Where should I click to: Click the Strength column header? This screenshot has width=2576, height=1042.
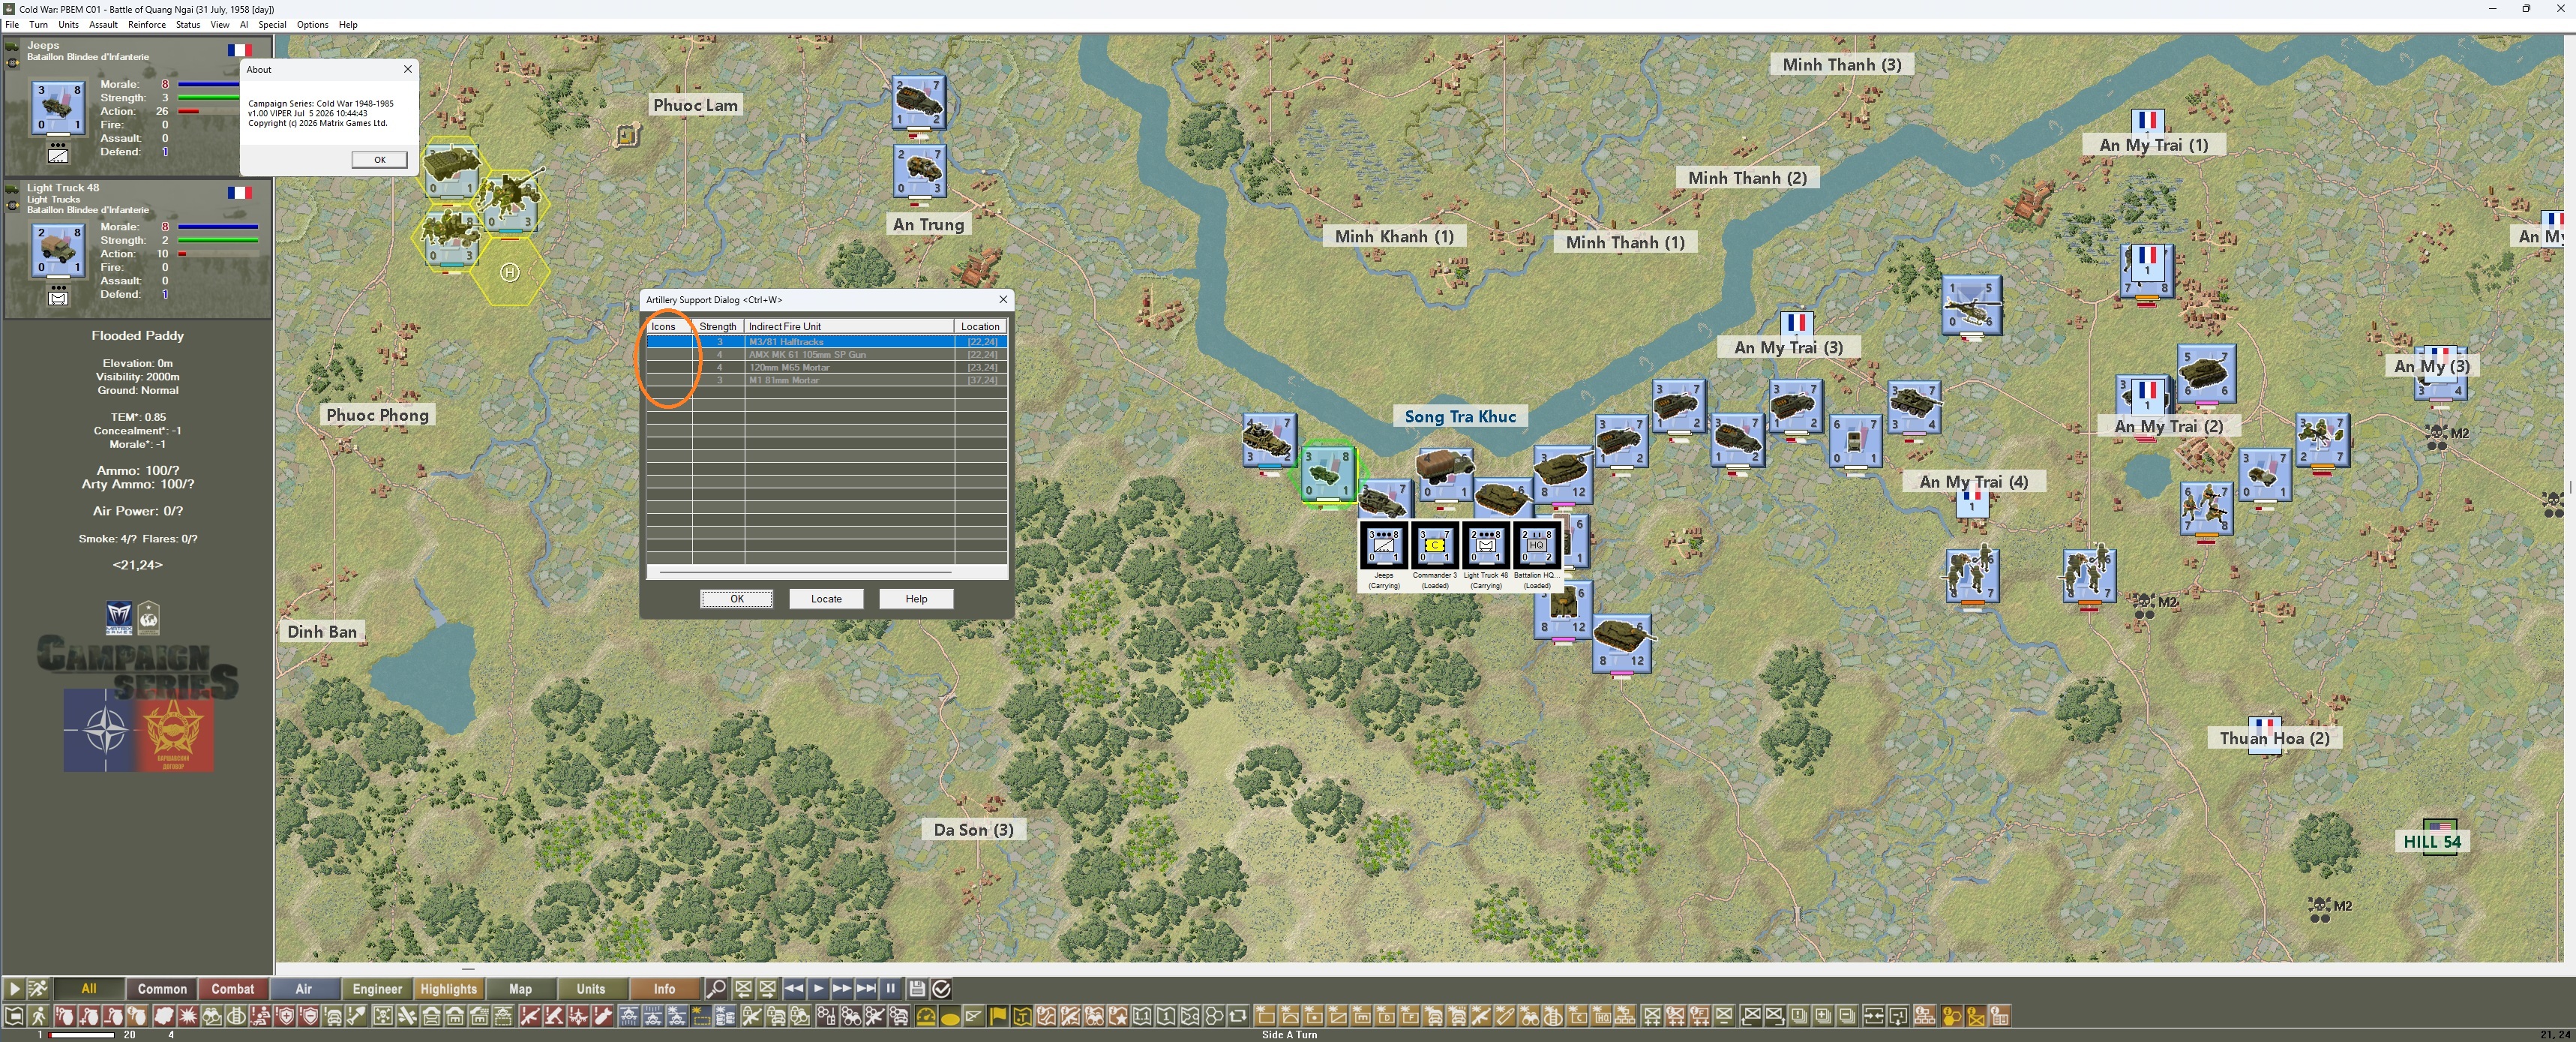tap(718, 326)
